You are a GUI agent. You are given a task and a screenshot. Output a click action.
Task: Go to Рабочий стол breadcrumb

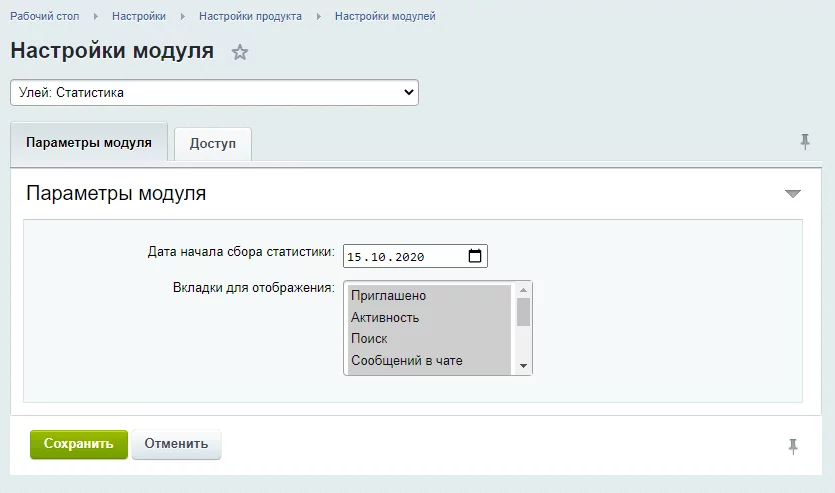click(45, 17)
